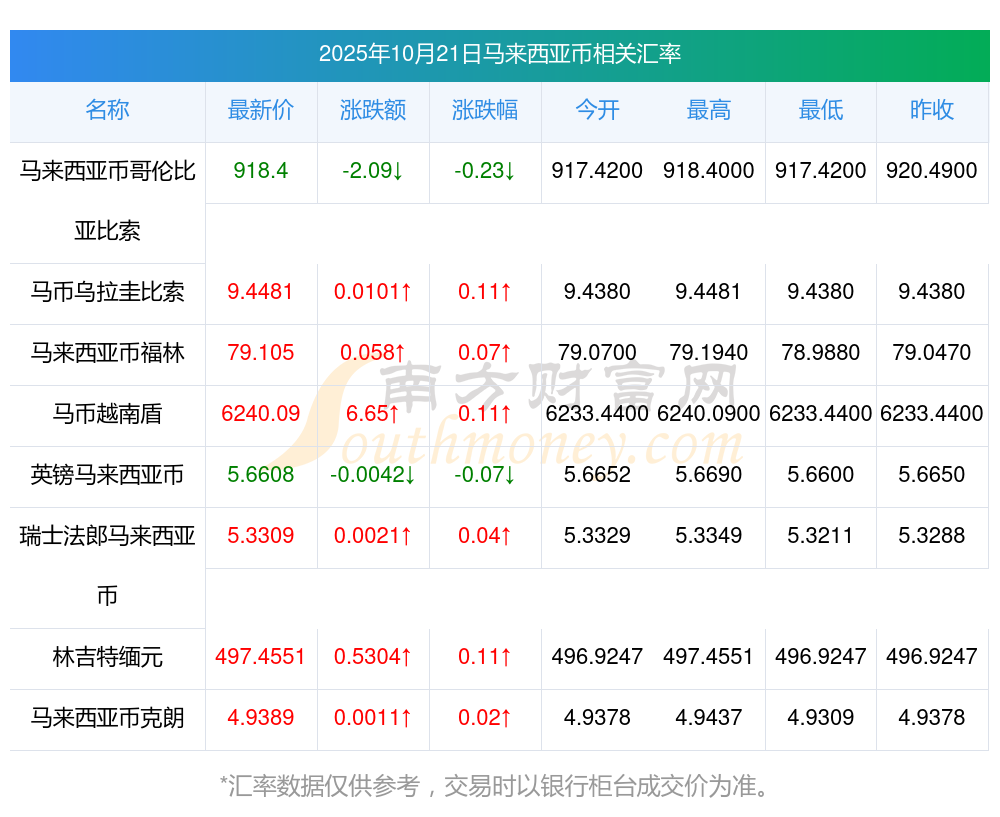Viewport: 1000px width, 817px height.
Task: Click the 920.4900 previous close value
Action: coord(932,171)
